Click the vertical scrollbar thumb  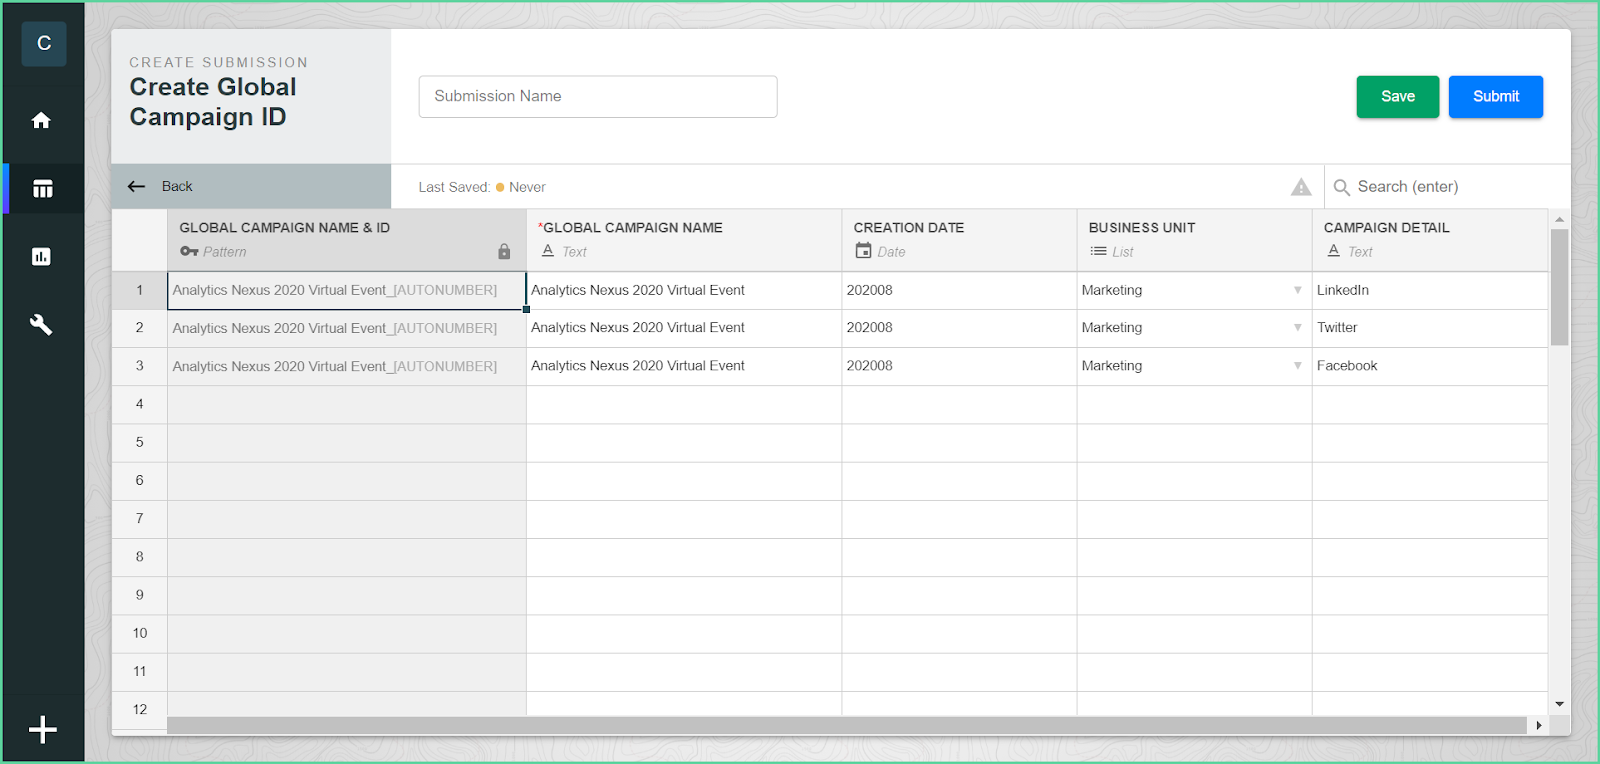pos(1559,287)
